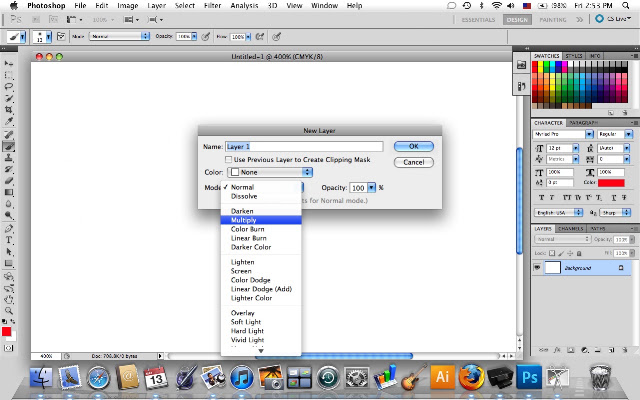Toggle Quick Mask mode icon

coord(8,348)
